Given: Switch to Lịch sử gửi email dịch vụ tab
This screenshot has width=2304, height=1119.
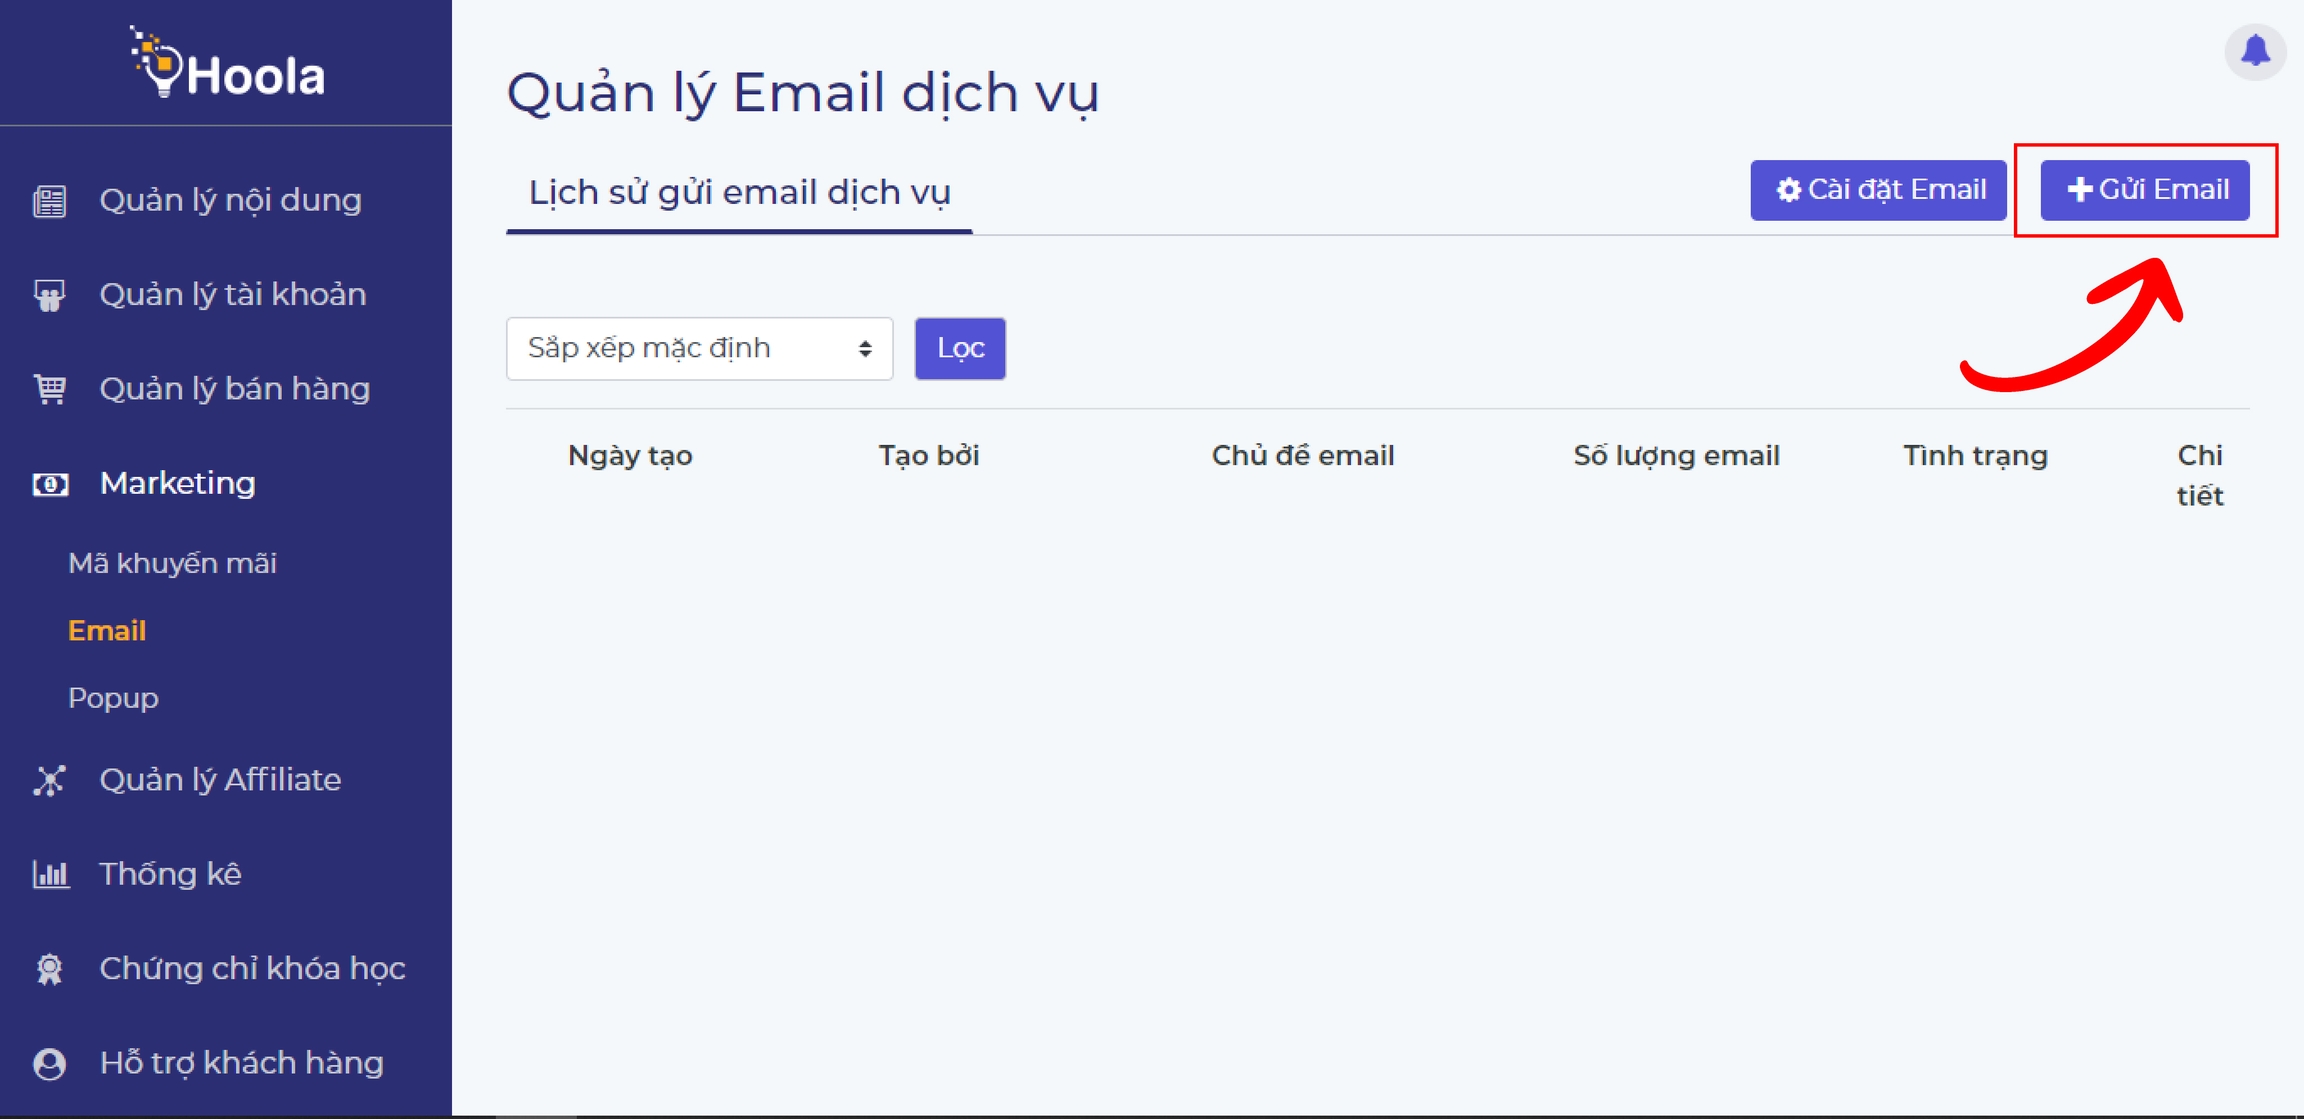Looking at the screenshot, I should coord(739,193).
